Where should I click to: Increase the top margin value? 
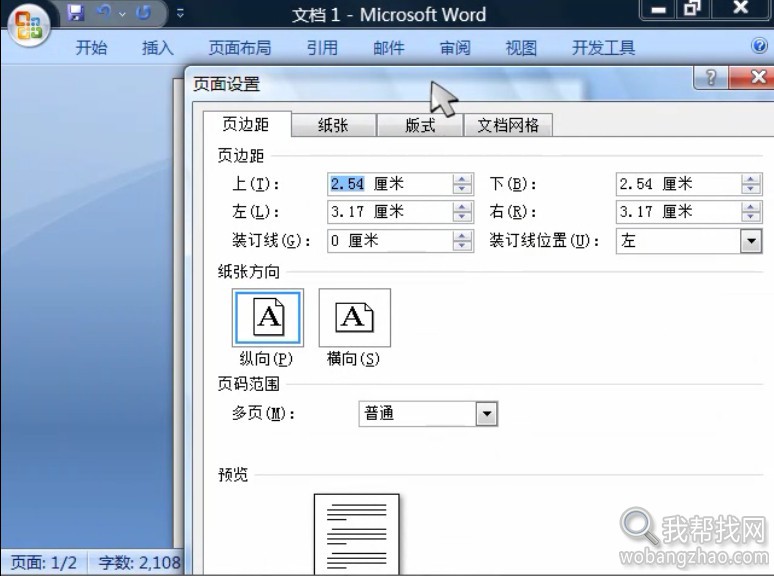click(463, 179)
